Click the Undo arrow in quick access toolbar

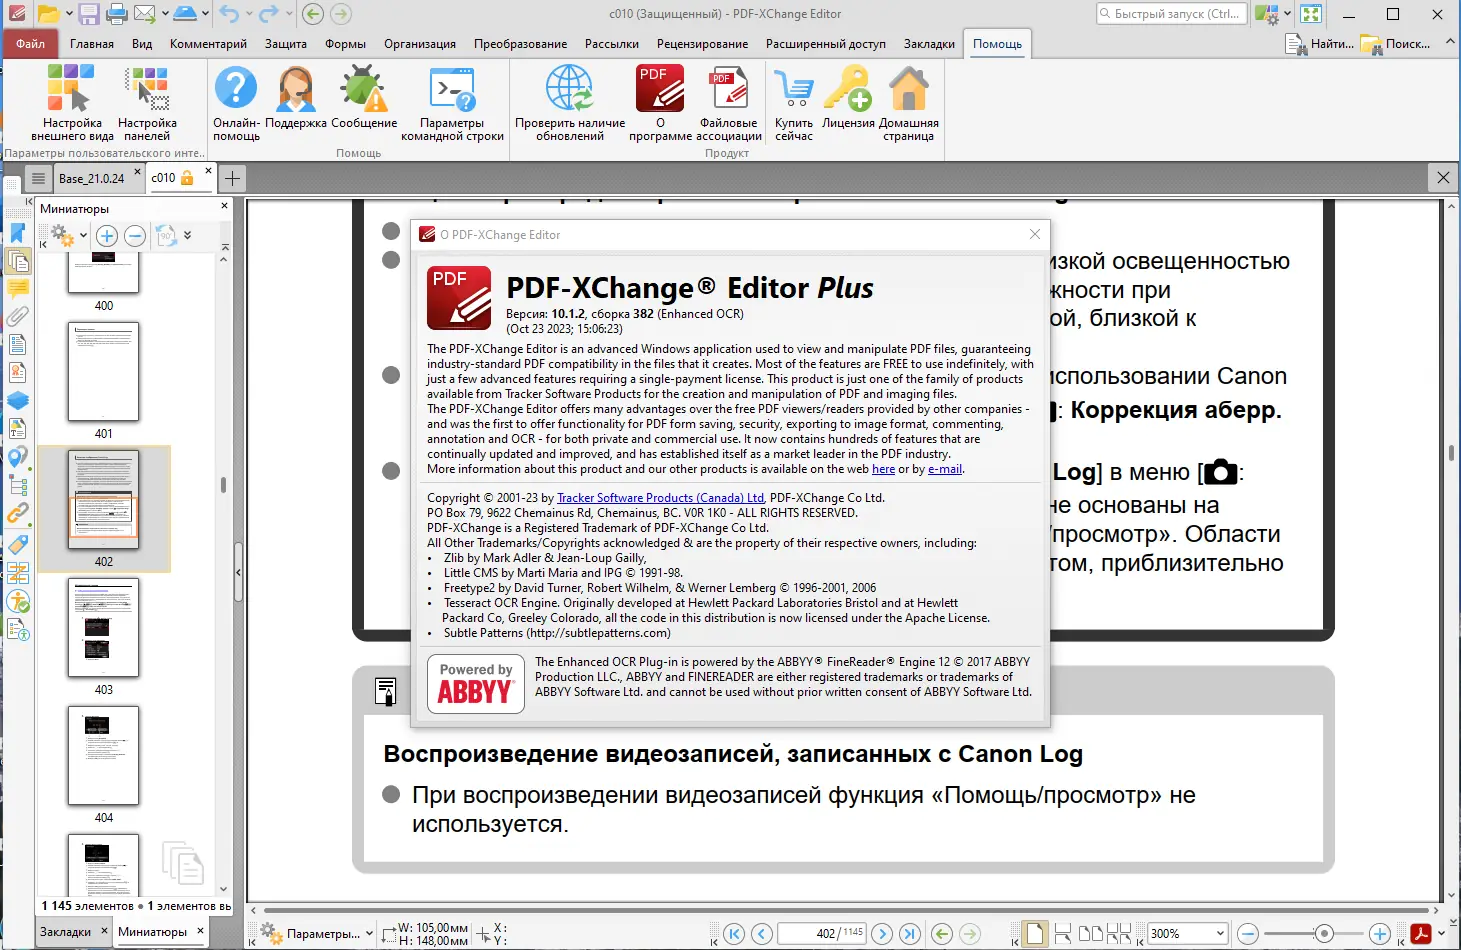click(x=229, y=14)
